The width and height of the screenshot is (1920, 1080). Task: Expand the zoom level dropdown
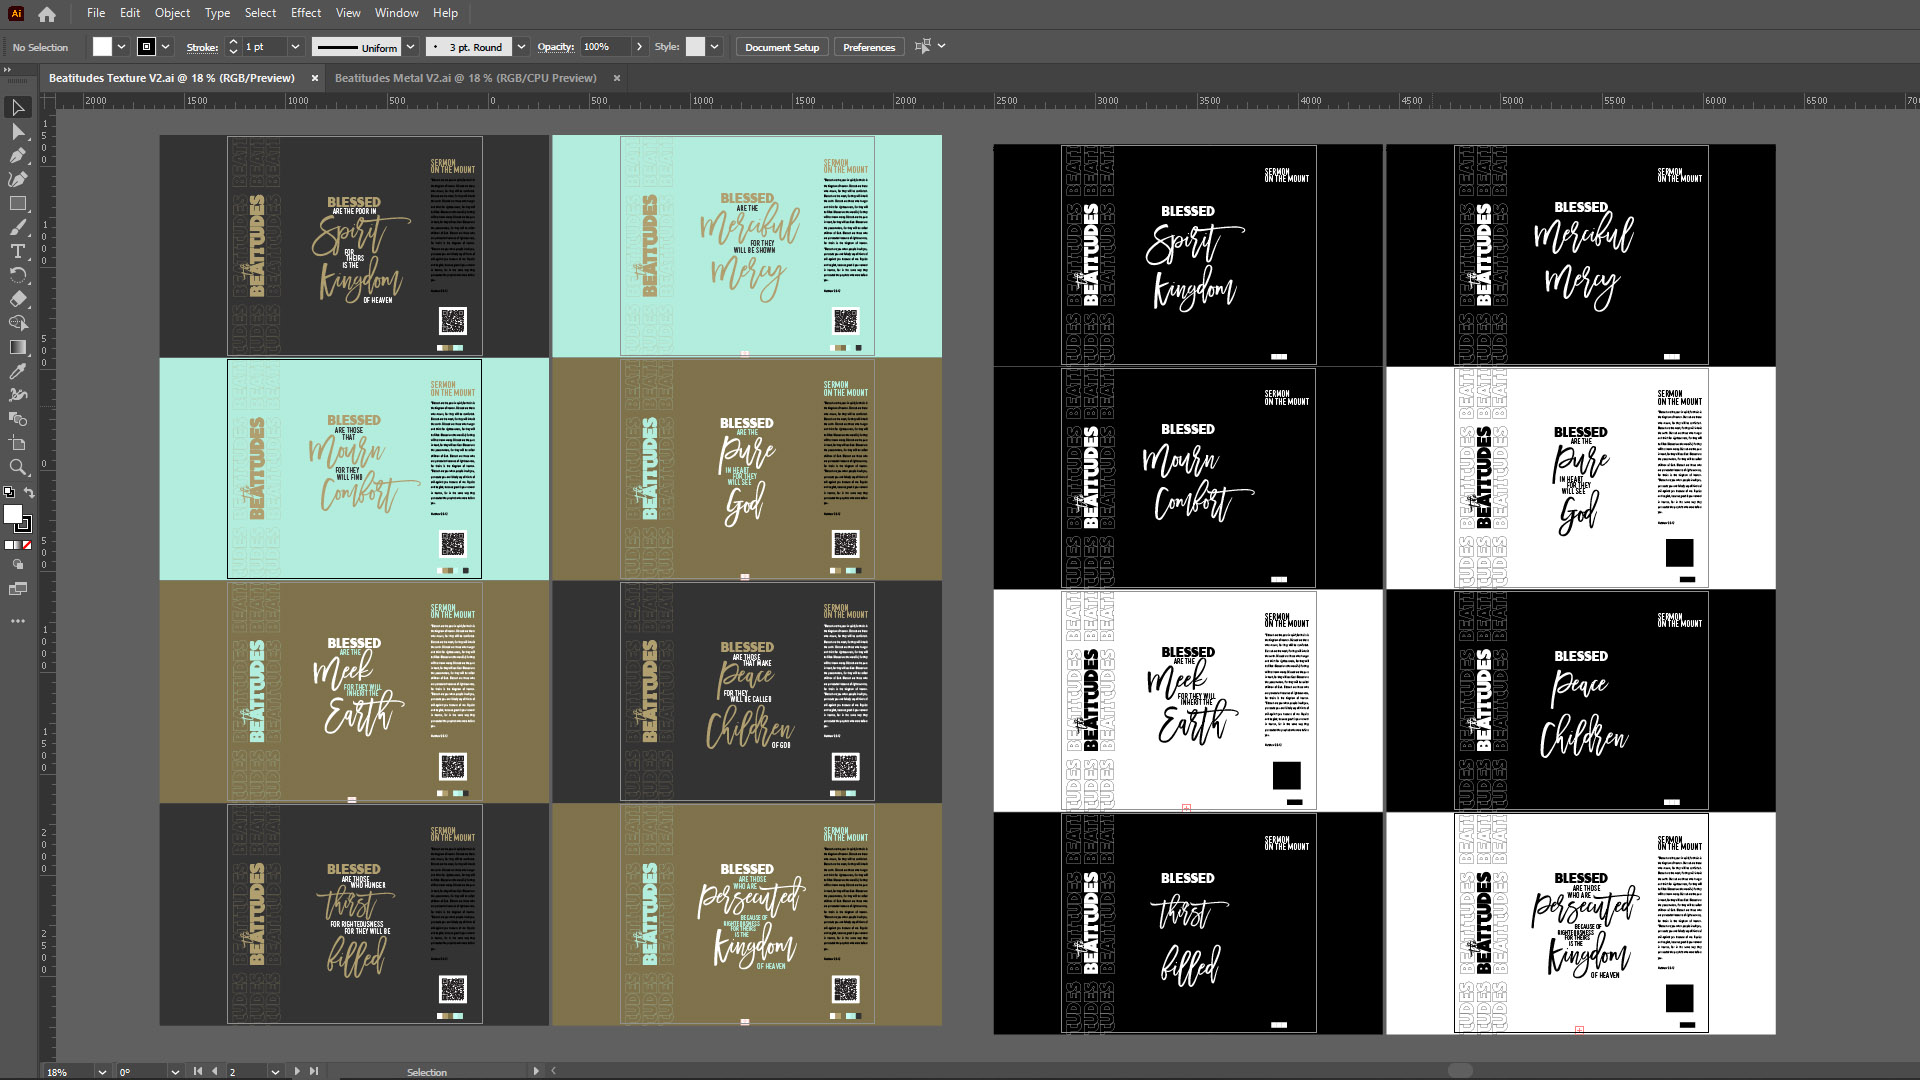point(102,1071)
